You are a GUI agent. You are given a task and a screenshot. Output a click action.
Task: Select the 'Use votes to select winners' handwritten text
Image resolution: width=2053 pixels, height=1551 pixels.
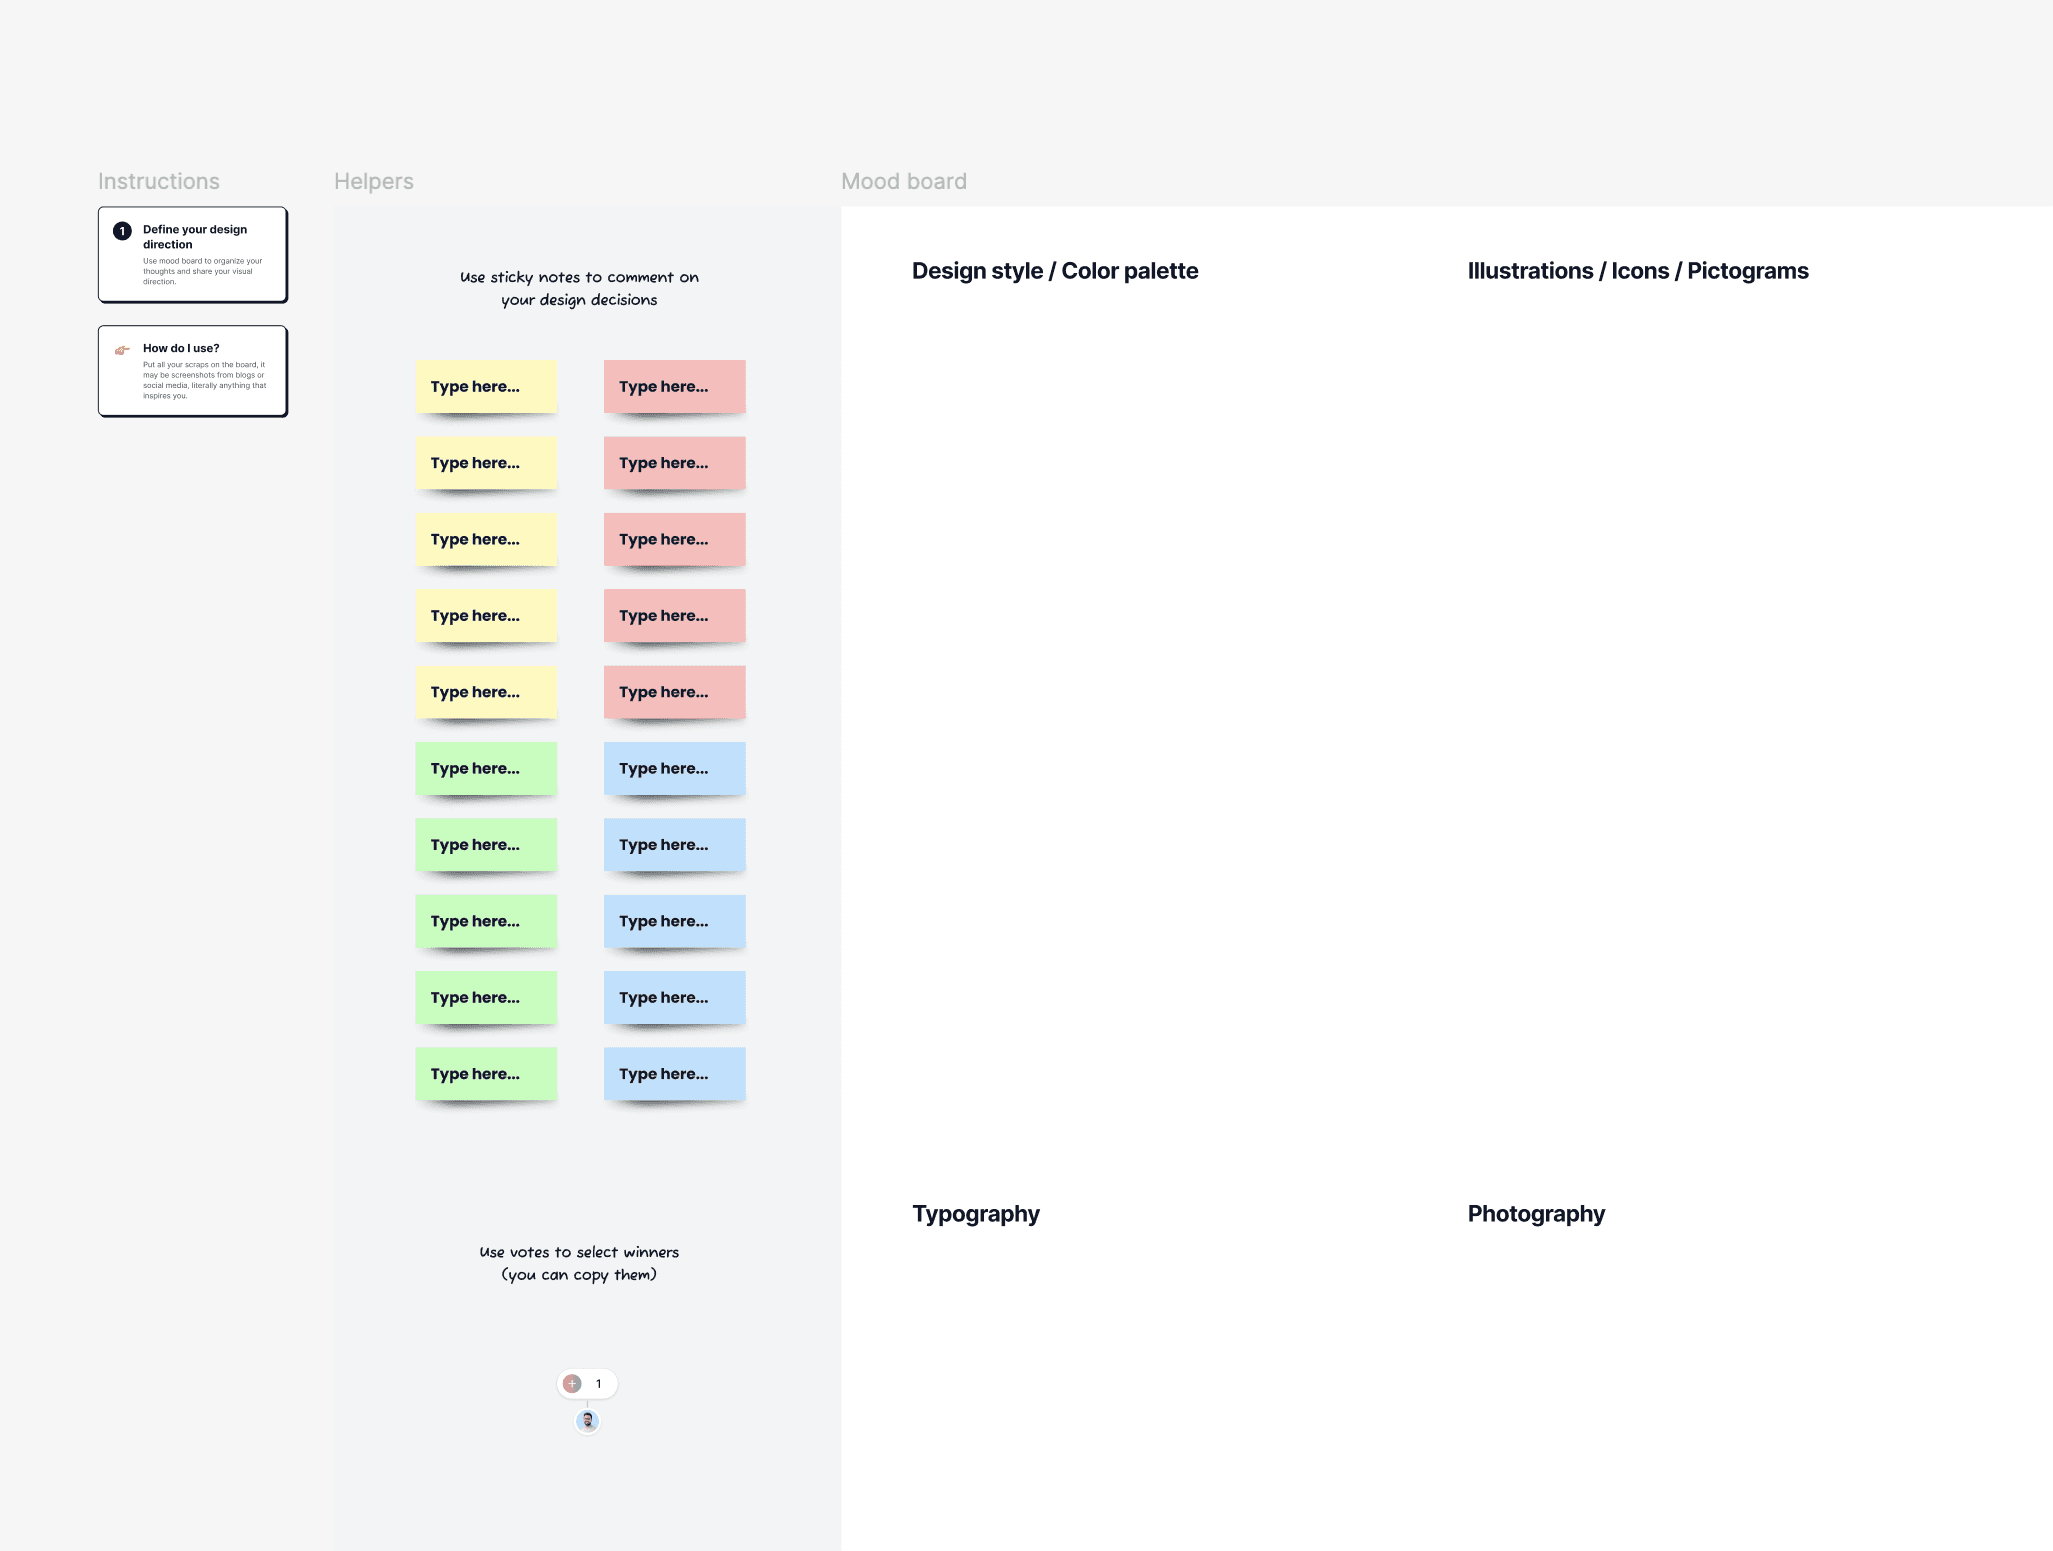point(579,1263)
